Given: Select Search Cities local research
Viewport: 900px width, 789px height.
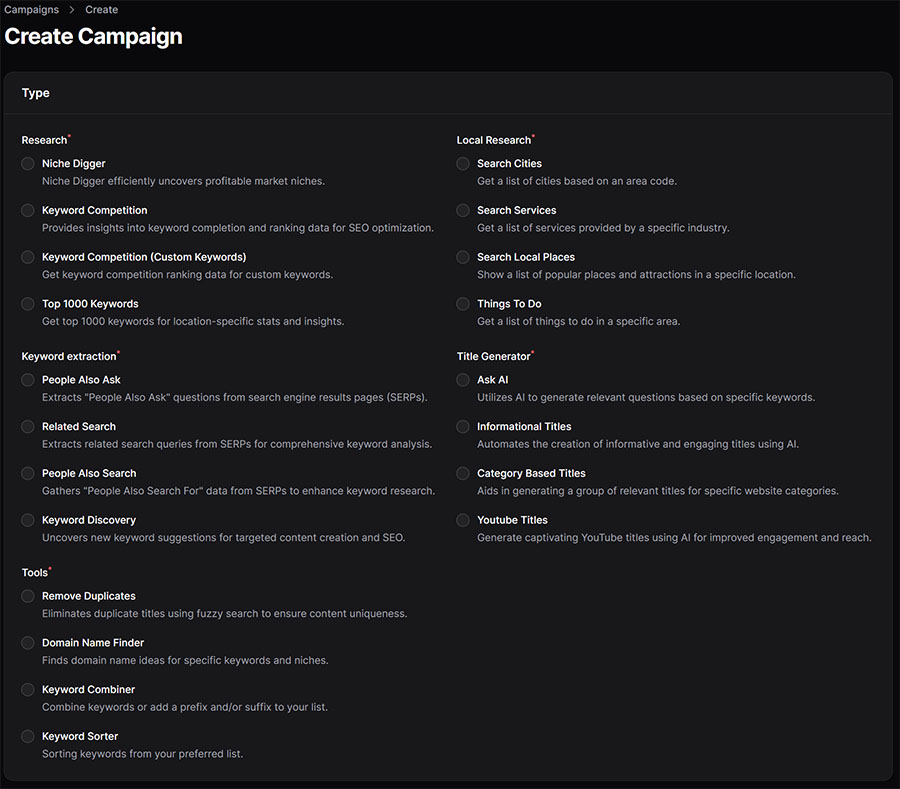Looking at the screenshot, I should pyautogui.click(x=462, y=163).
